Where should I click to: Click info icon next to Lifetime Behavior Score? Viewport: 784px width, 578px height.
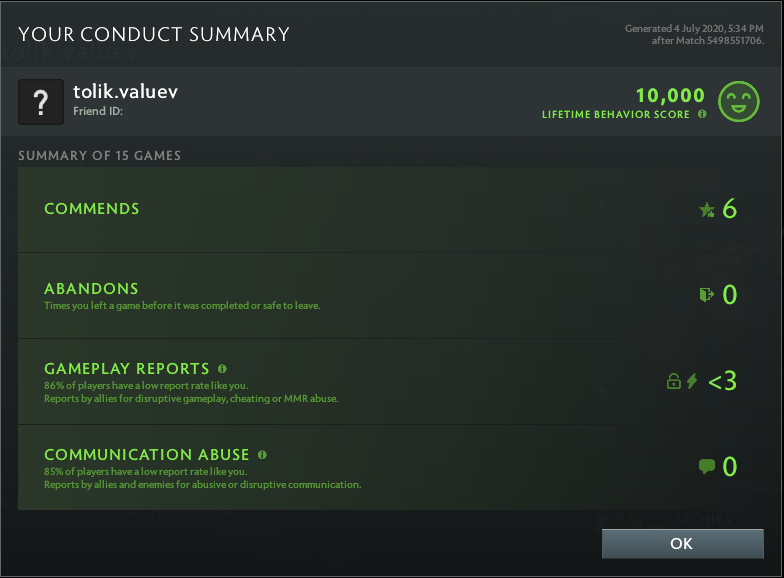coord(702,115)
